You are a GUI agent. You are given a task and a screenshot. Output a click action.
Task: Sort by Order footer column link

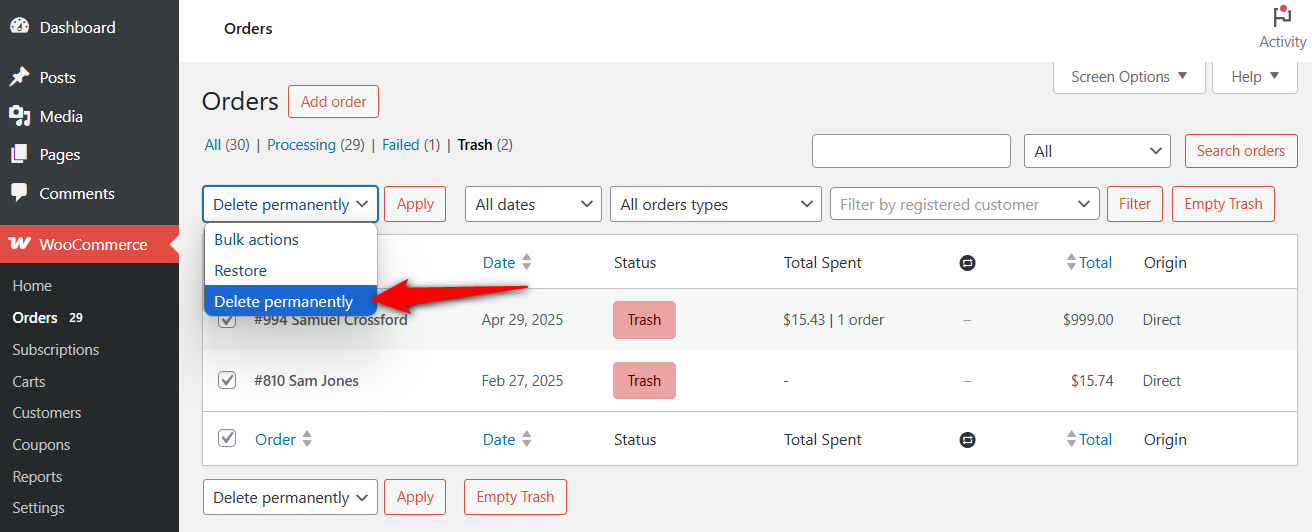[275, 439]
